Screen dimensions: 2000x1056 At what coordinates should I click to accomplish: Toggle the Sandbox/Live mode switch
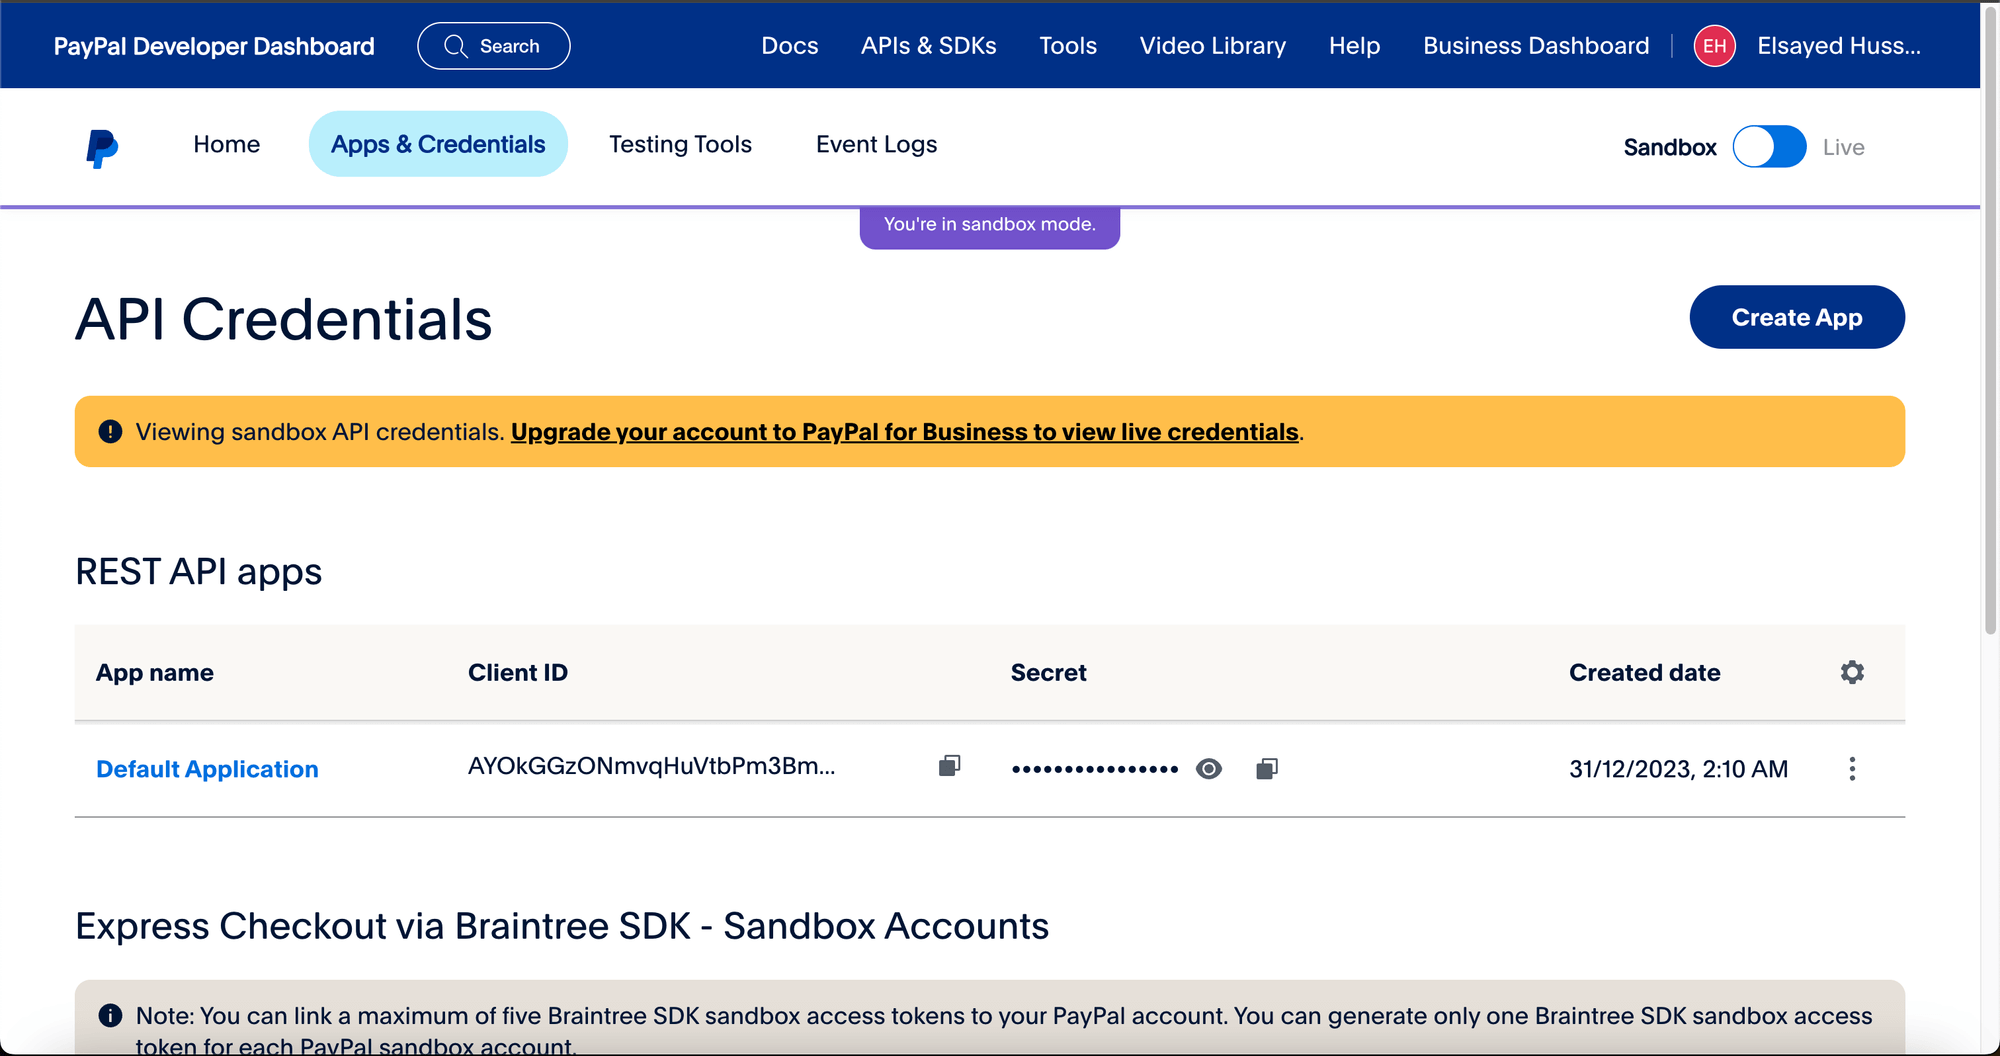tap(1769, 147)
